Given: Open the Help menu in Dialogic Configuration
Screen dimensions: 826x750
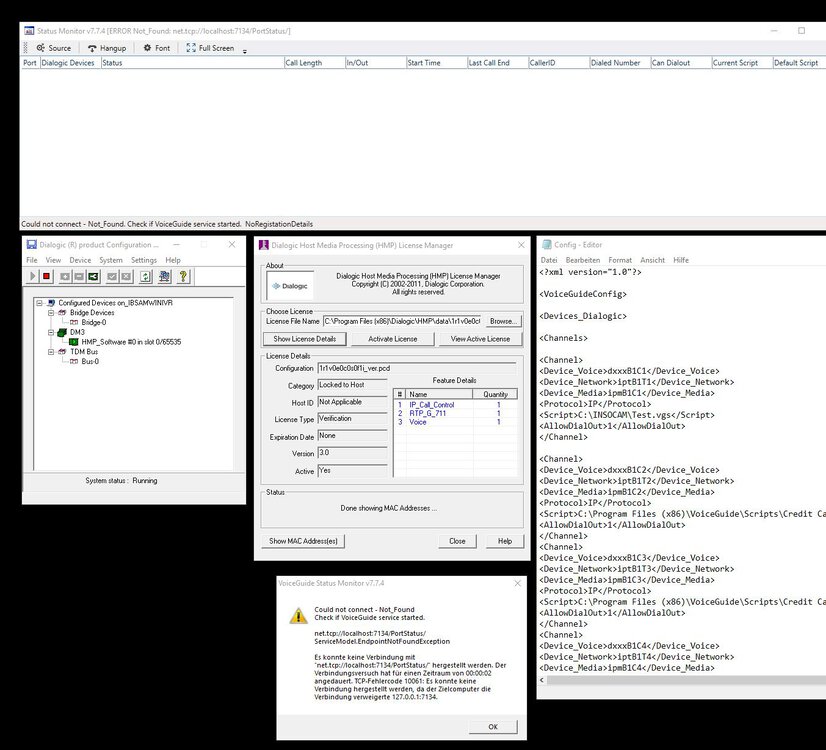Looking at the screenshot, I should click(173, 260).
